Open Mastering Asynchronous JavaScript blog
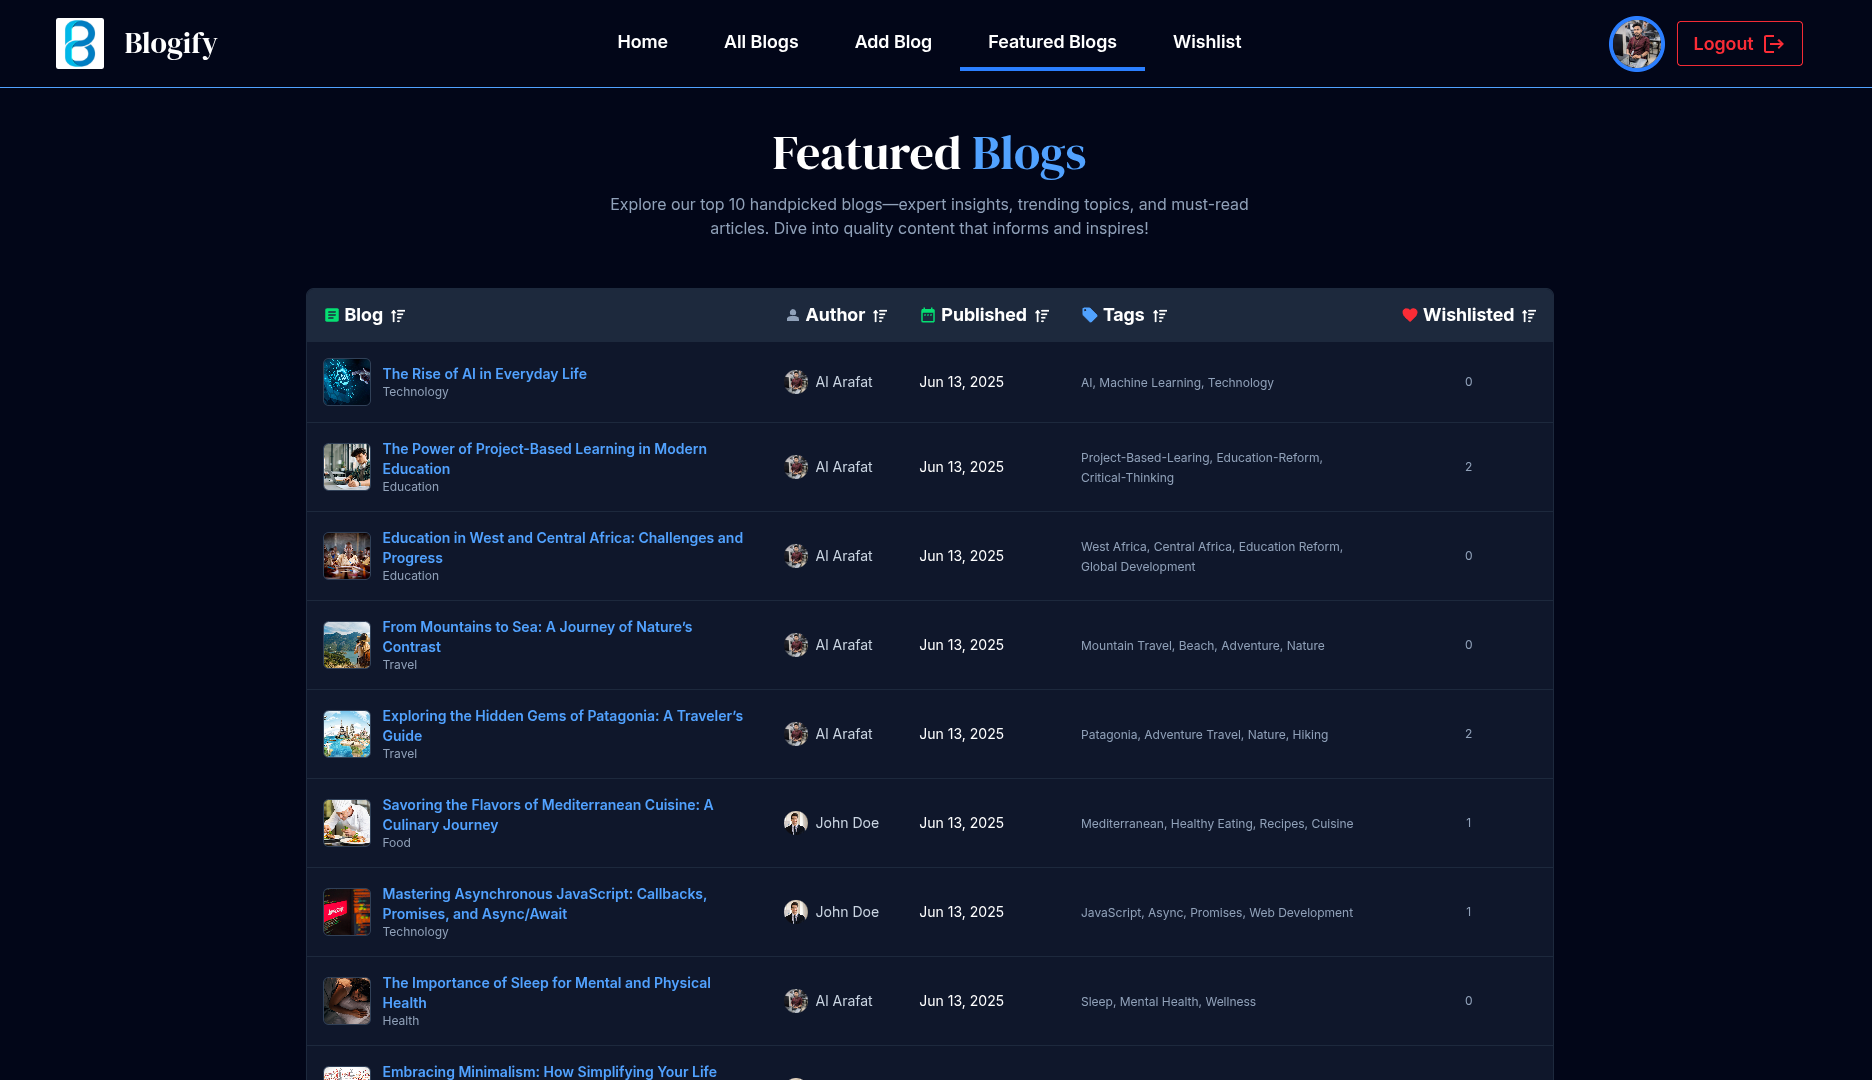This screenshot has width=1872, height=1080. pos(544,904)
